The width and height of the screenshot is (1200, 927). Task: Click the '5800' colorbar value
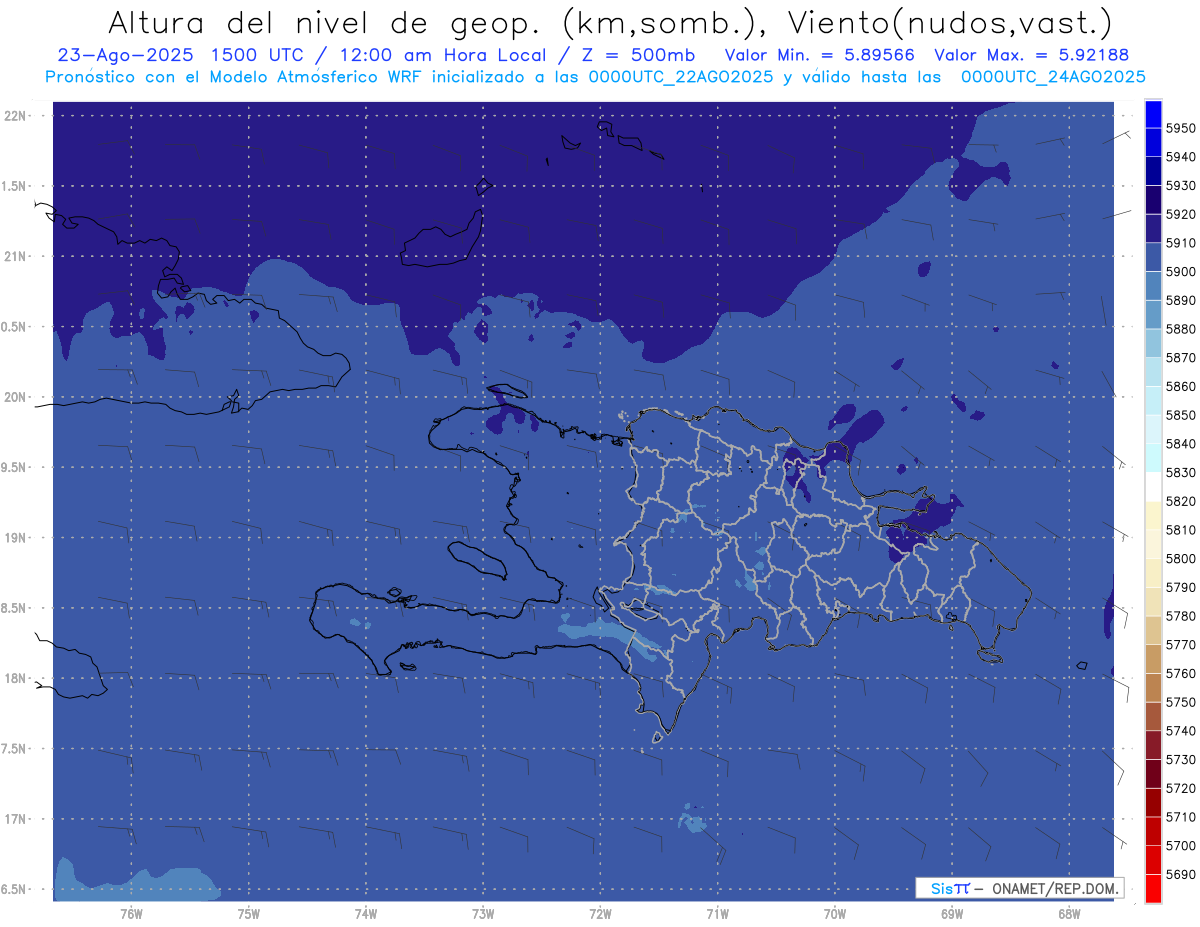tap(1181, 558)
